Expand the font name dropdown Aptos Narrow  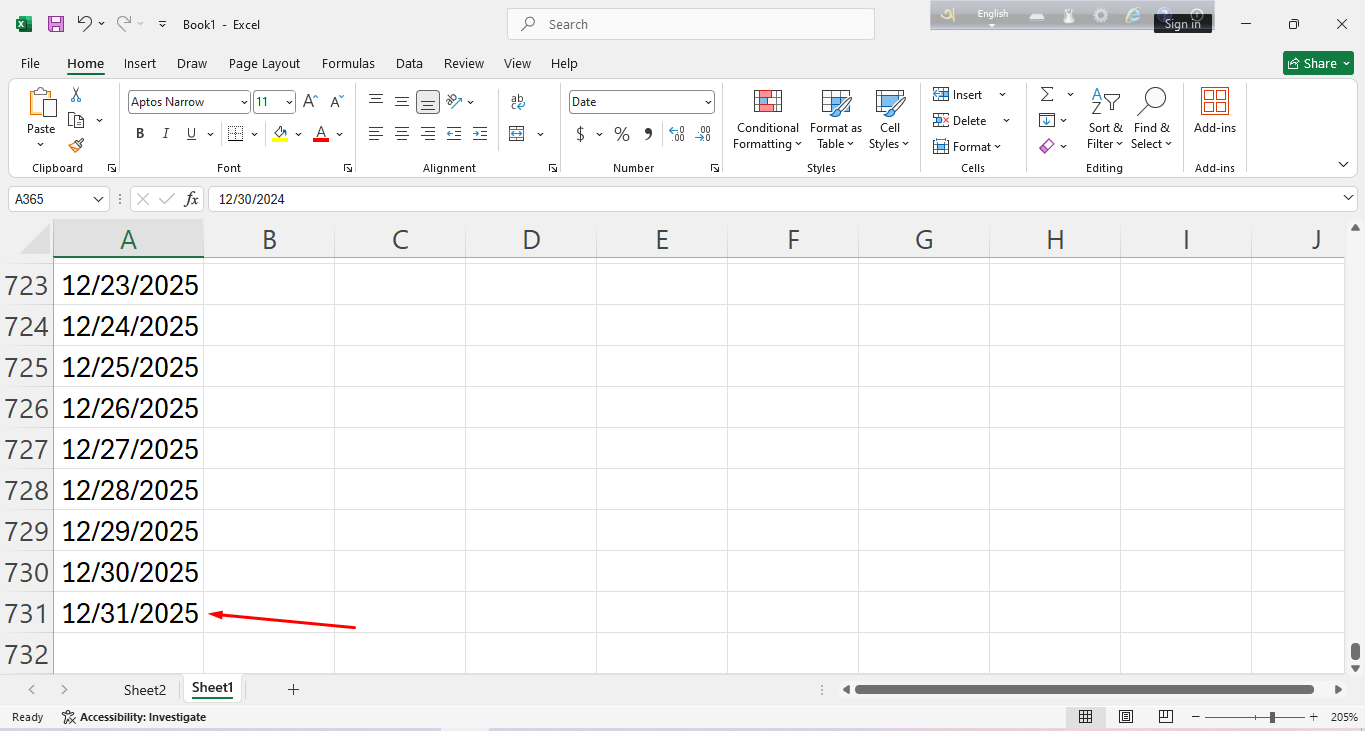[244, 102]
